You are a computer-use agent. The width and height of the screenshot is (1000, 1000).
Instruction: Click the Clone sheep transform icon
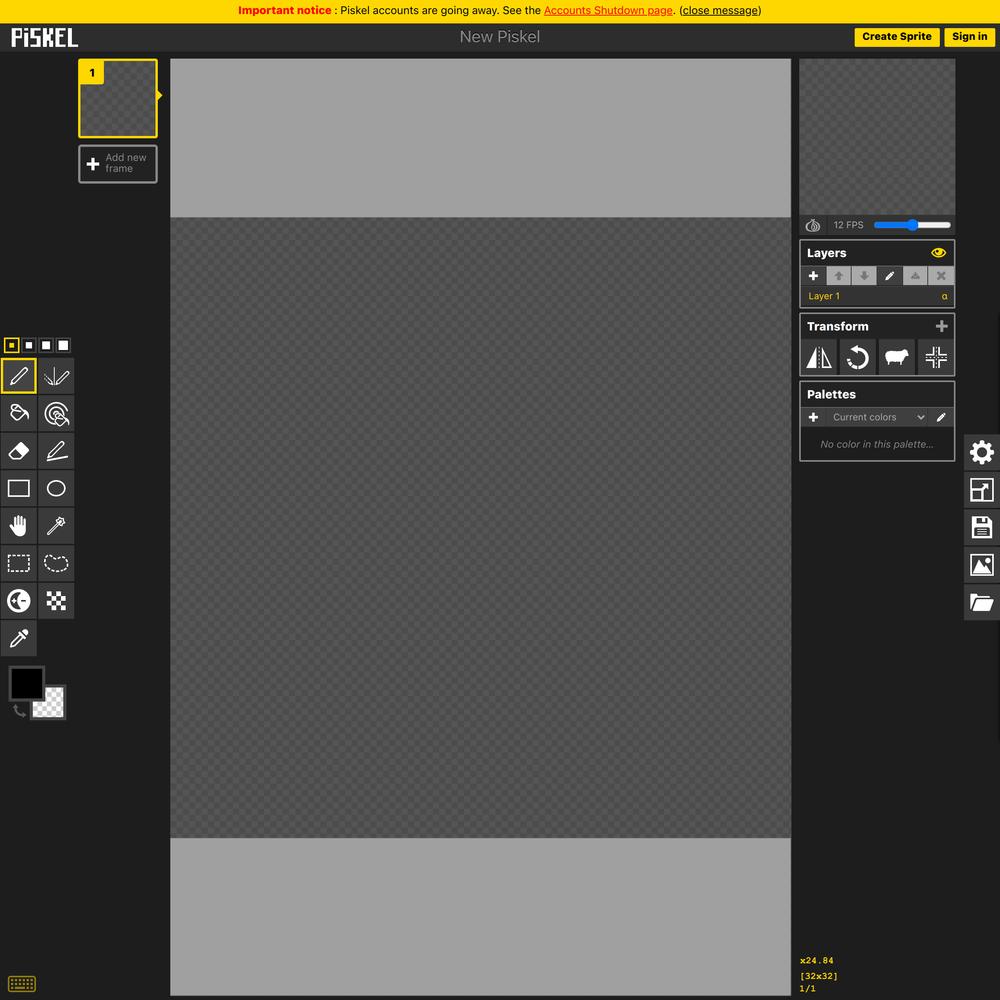point(897,357)
